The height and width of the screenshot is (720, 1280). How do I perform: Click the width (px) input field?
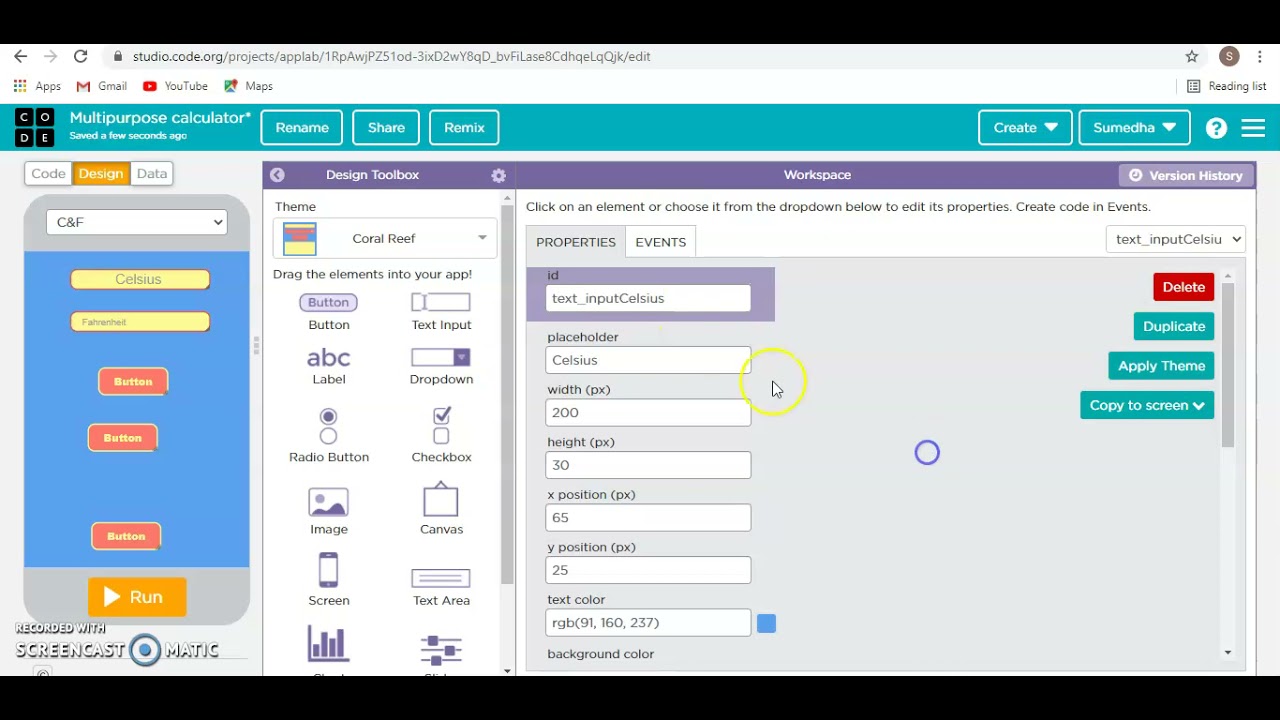tap(648, 412)
